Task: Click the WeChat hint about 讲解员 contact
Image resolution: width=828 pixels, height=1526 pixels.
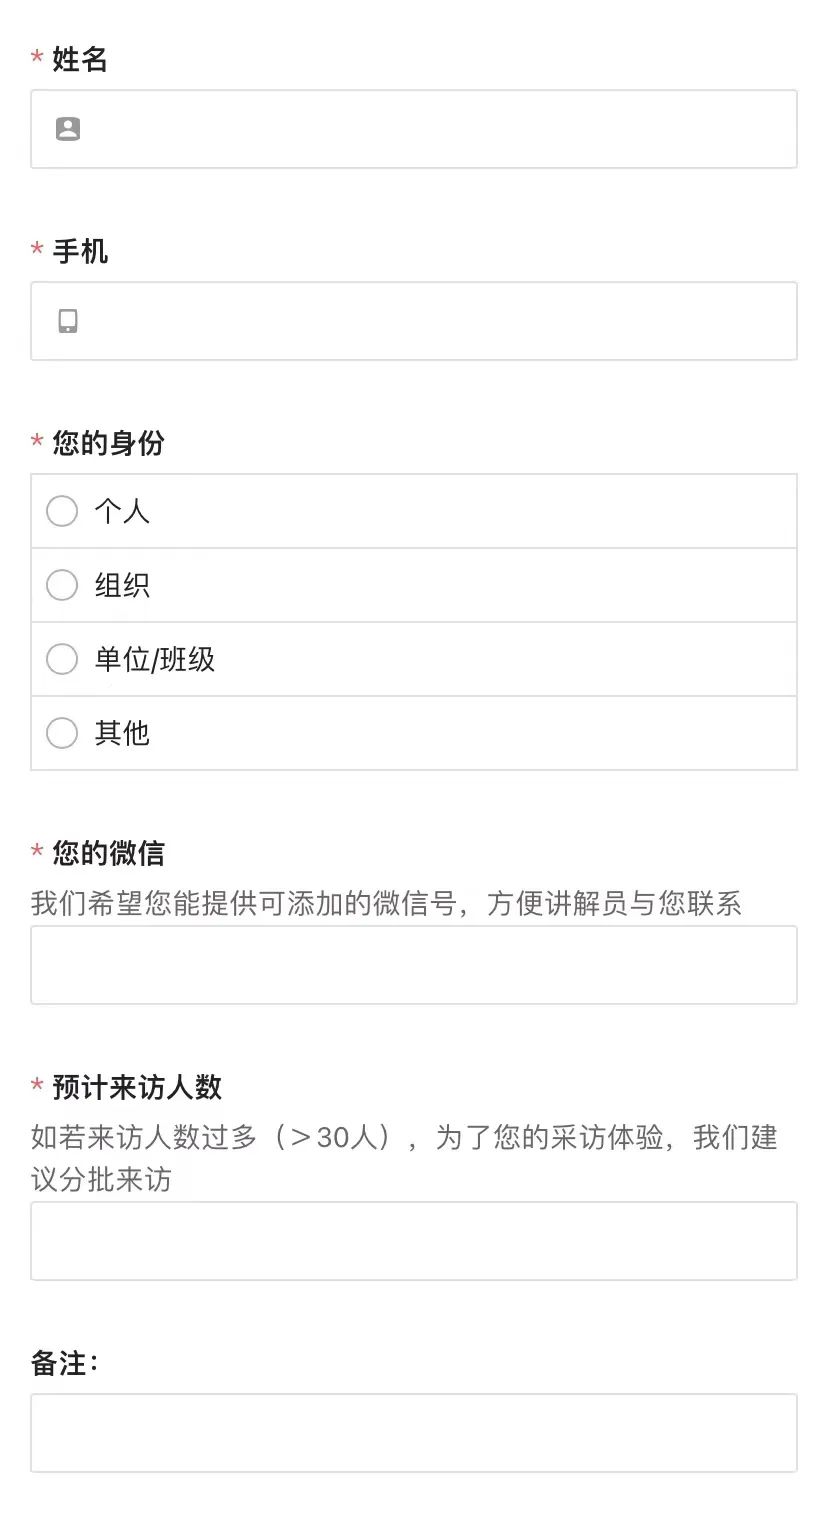Action: (x=386, y=904)
